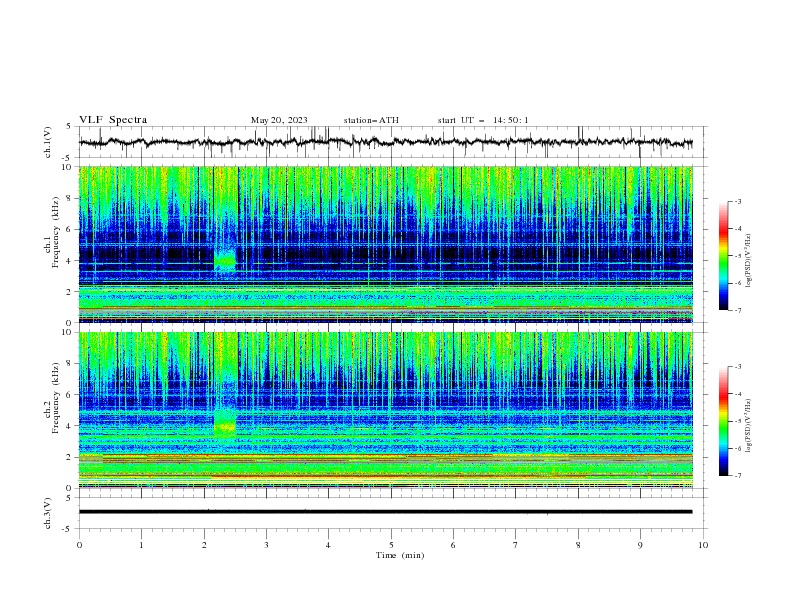Click time axis tick label "0"
The height and width of the screenshot is (612, 792).
point(79,545)
